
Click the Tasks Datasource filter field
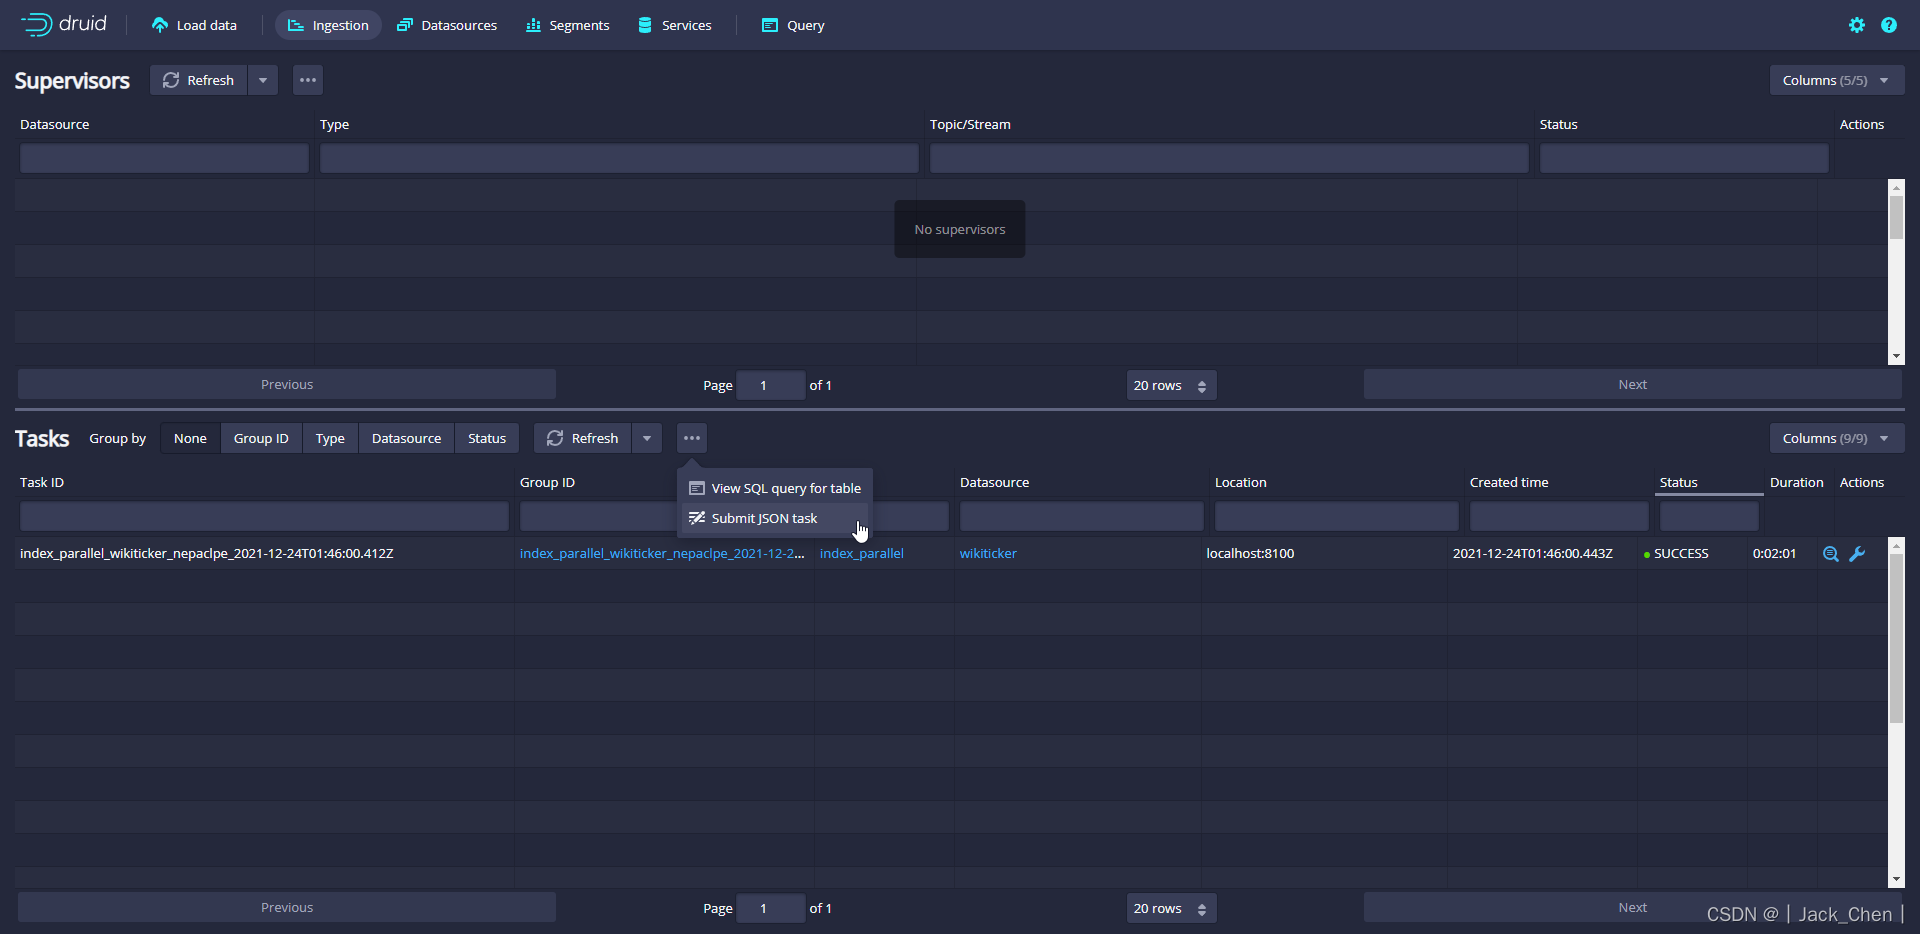[1082, 516]
